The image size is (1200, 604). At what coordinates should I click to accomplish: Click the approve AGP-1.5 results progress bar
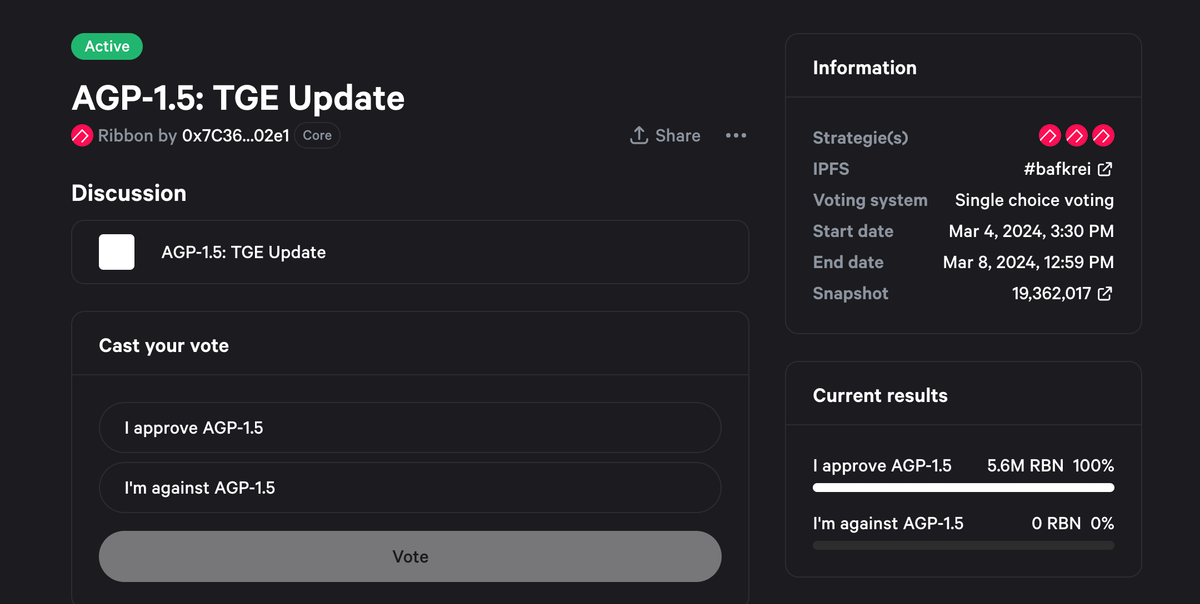click(x=963, y=488)
